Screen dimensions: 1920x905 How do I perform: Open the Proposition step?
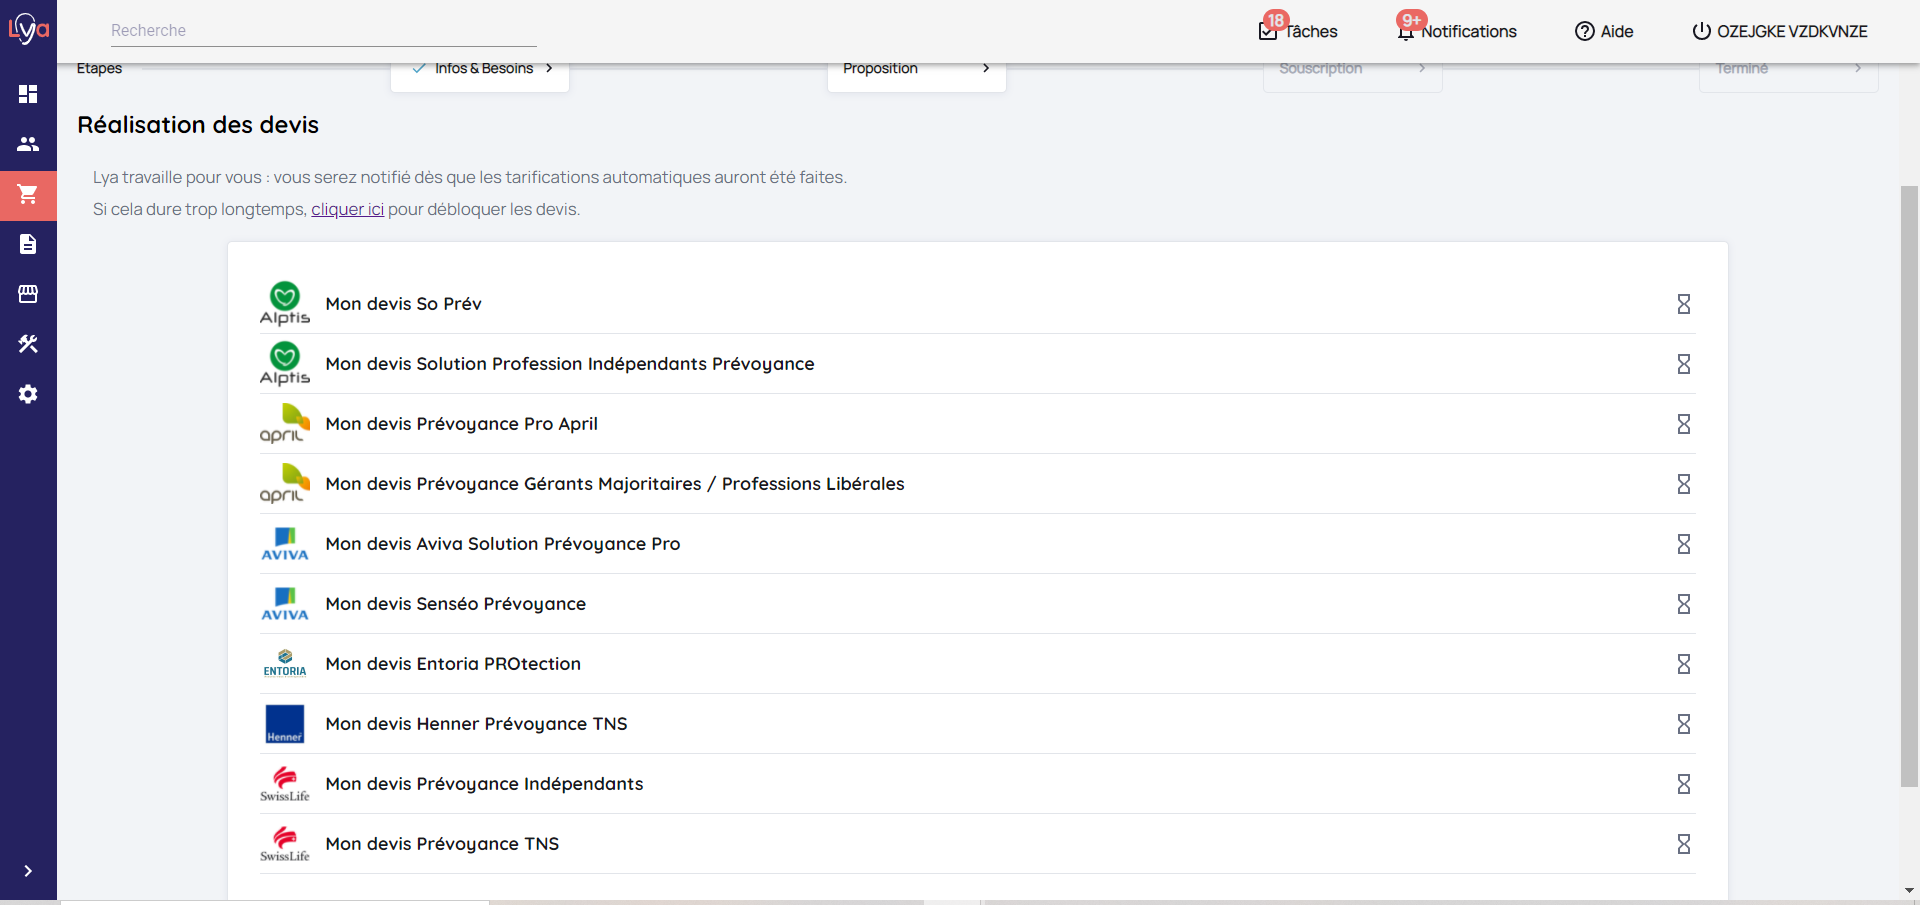click(916, 69)
